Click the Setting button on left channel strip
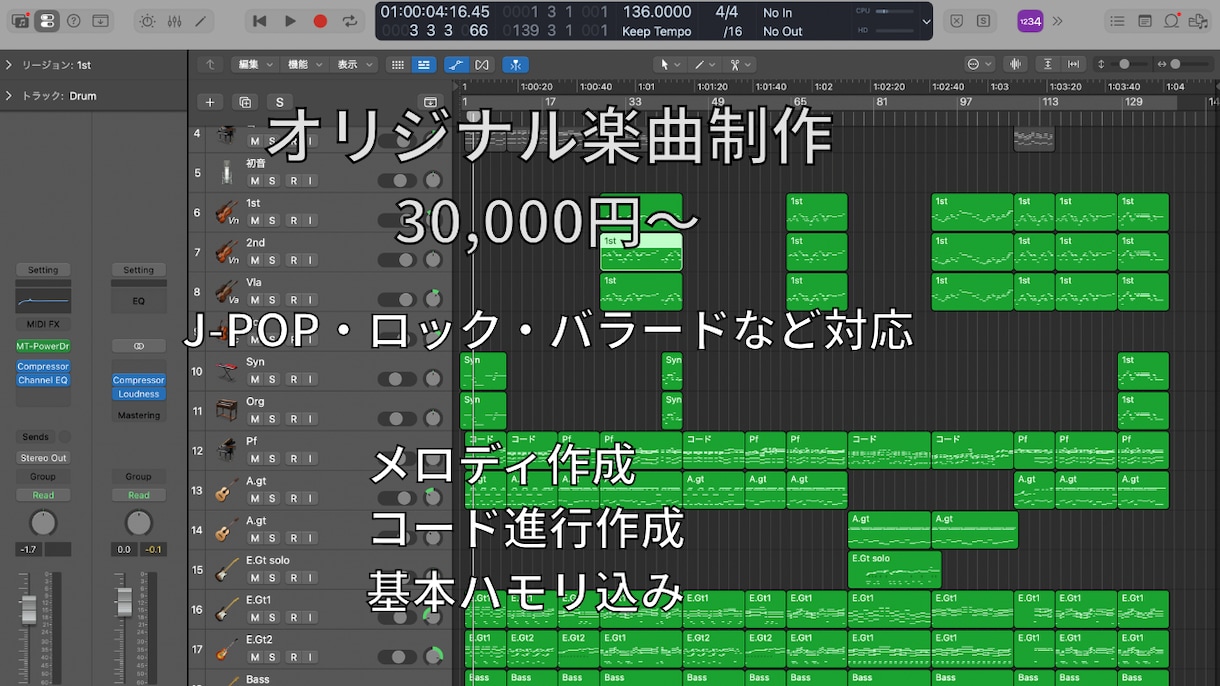The height and width of the screenshot is (686, 1220). click(x=43, y=270)
